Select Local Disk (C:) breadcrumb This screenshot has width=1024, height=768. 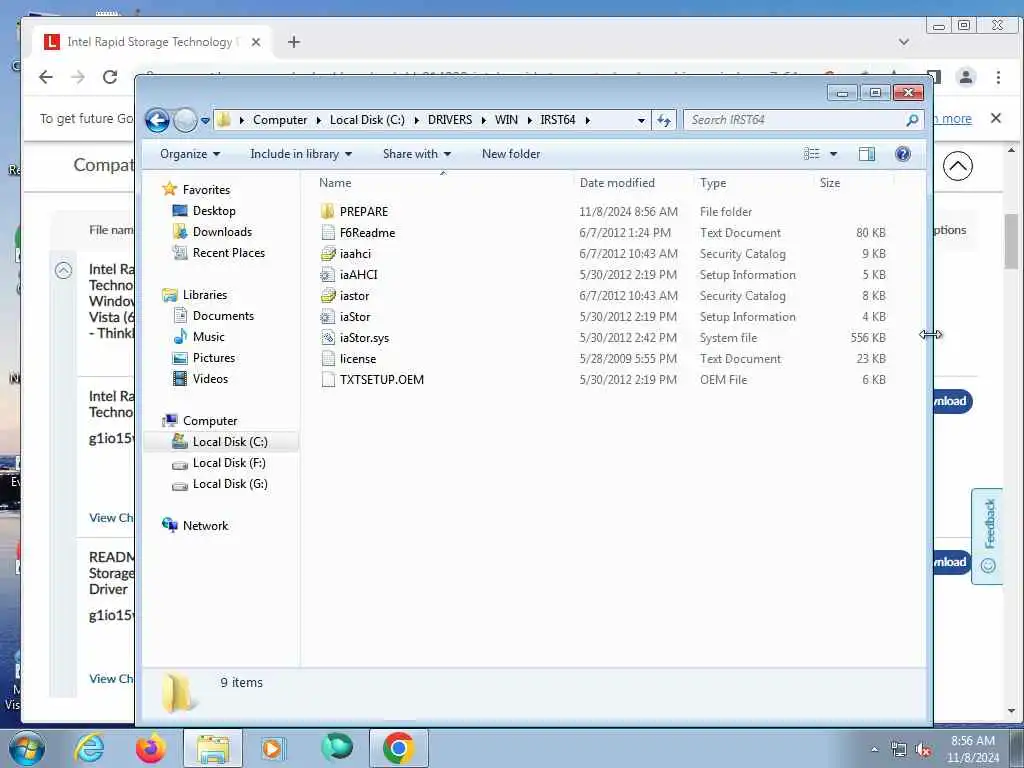click(x=367, y=120)
